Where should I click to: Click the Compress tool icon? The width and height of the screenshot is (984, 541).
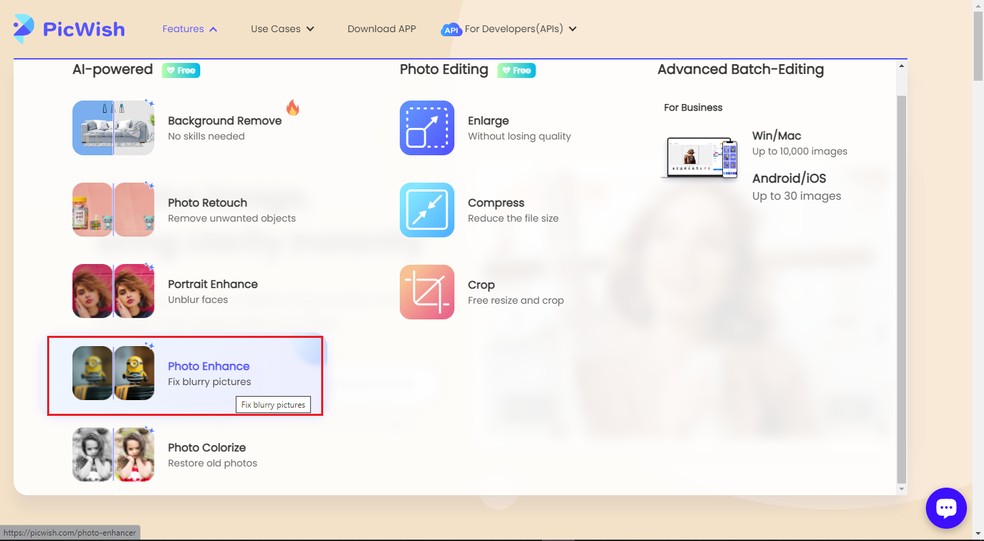pos(427,210)
